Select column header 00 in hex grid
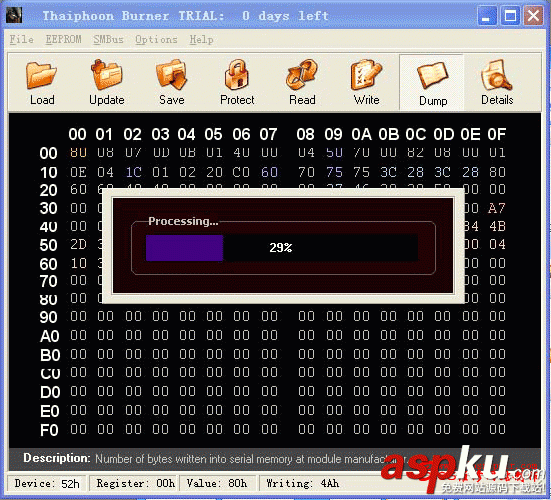This screenshot has width=551, height=500. 77,134
